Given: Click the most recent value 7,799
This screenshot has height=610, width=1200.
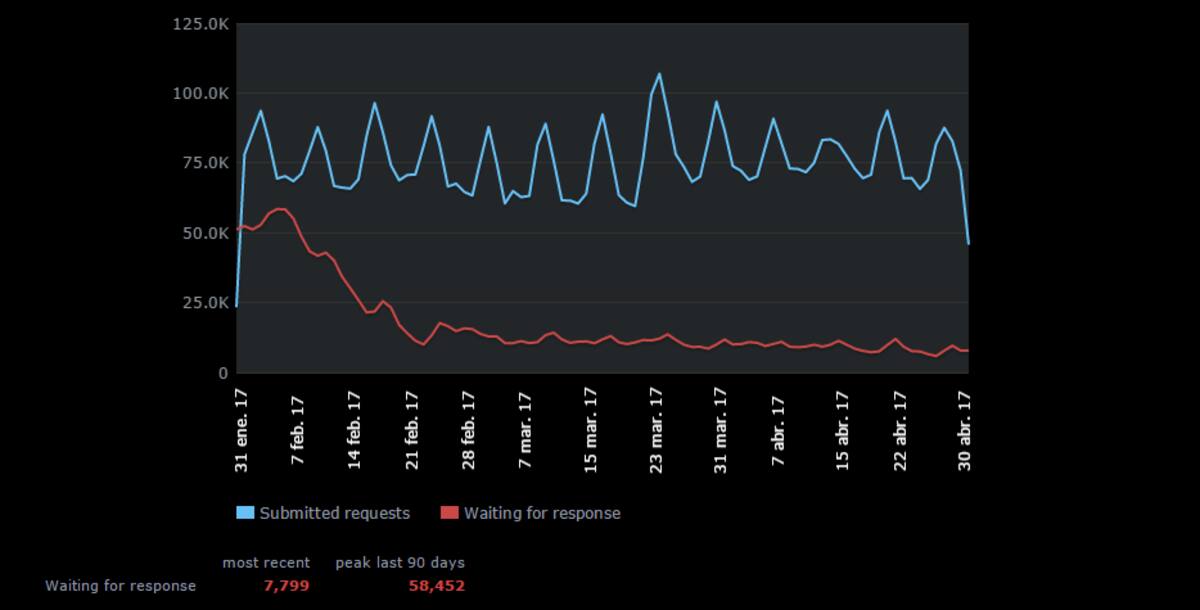Looking at the screenshot, I should [287, 586].
